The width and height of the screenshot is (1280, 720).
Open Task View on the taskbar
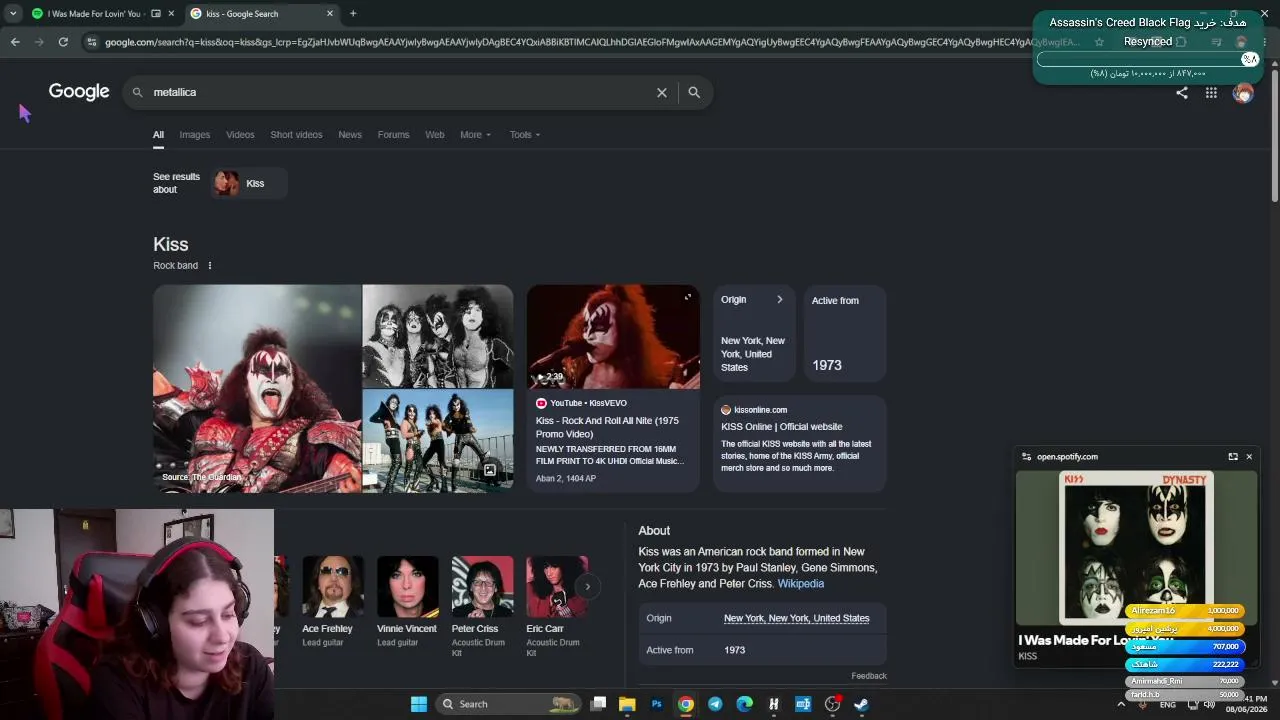click(x=598, y=704)
